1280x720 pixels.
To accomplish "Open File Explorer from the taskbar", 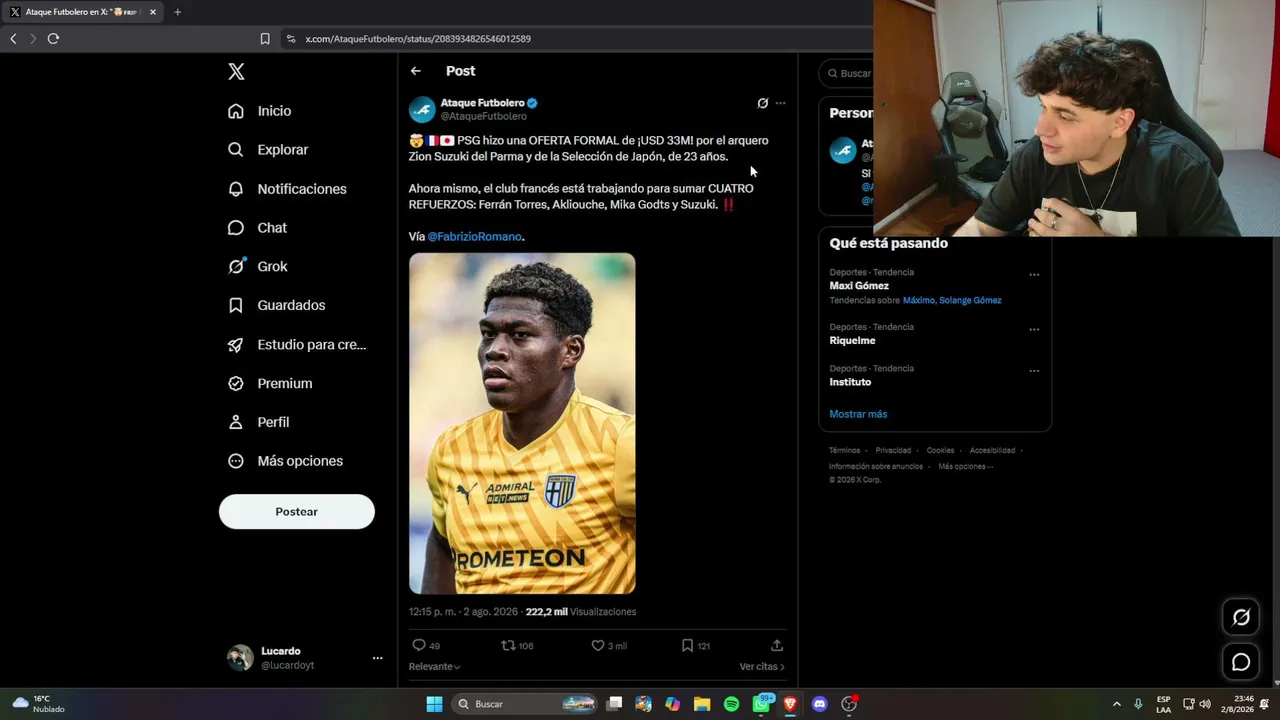I will point(702,704).
